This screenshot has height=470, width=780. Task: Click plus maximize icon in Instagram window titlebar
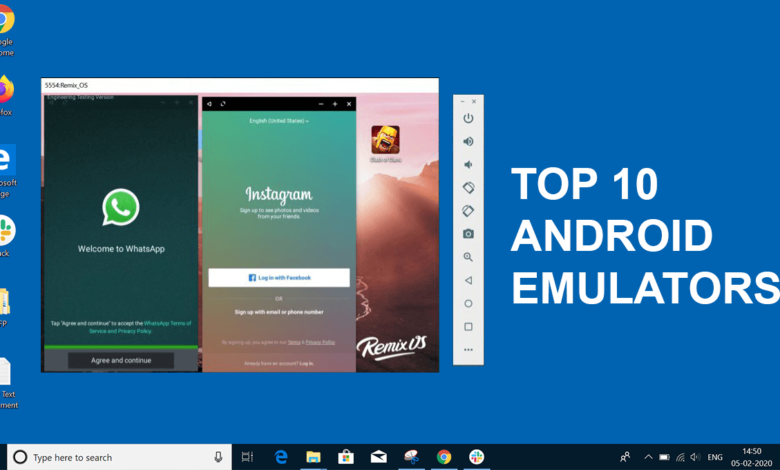click(x=335, y=104)
